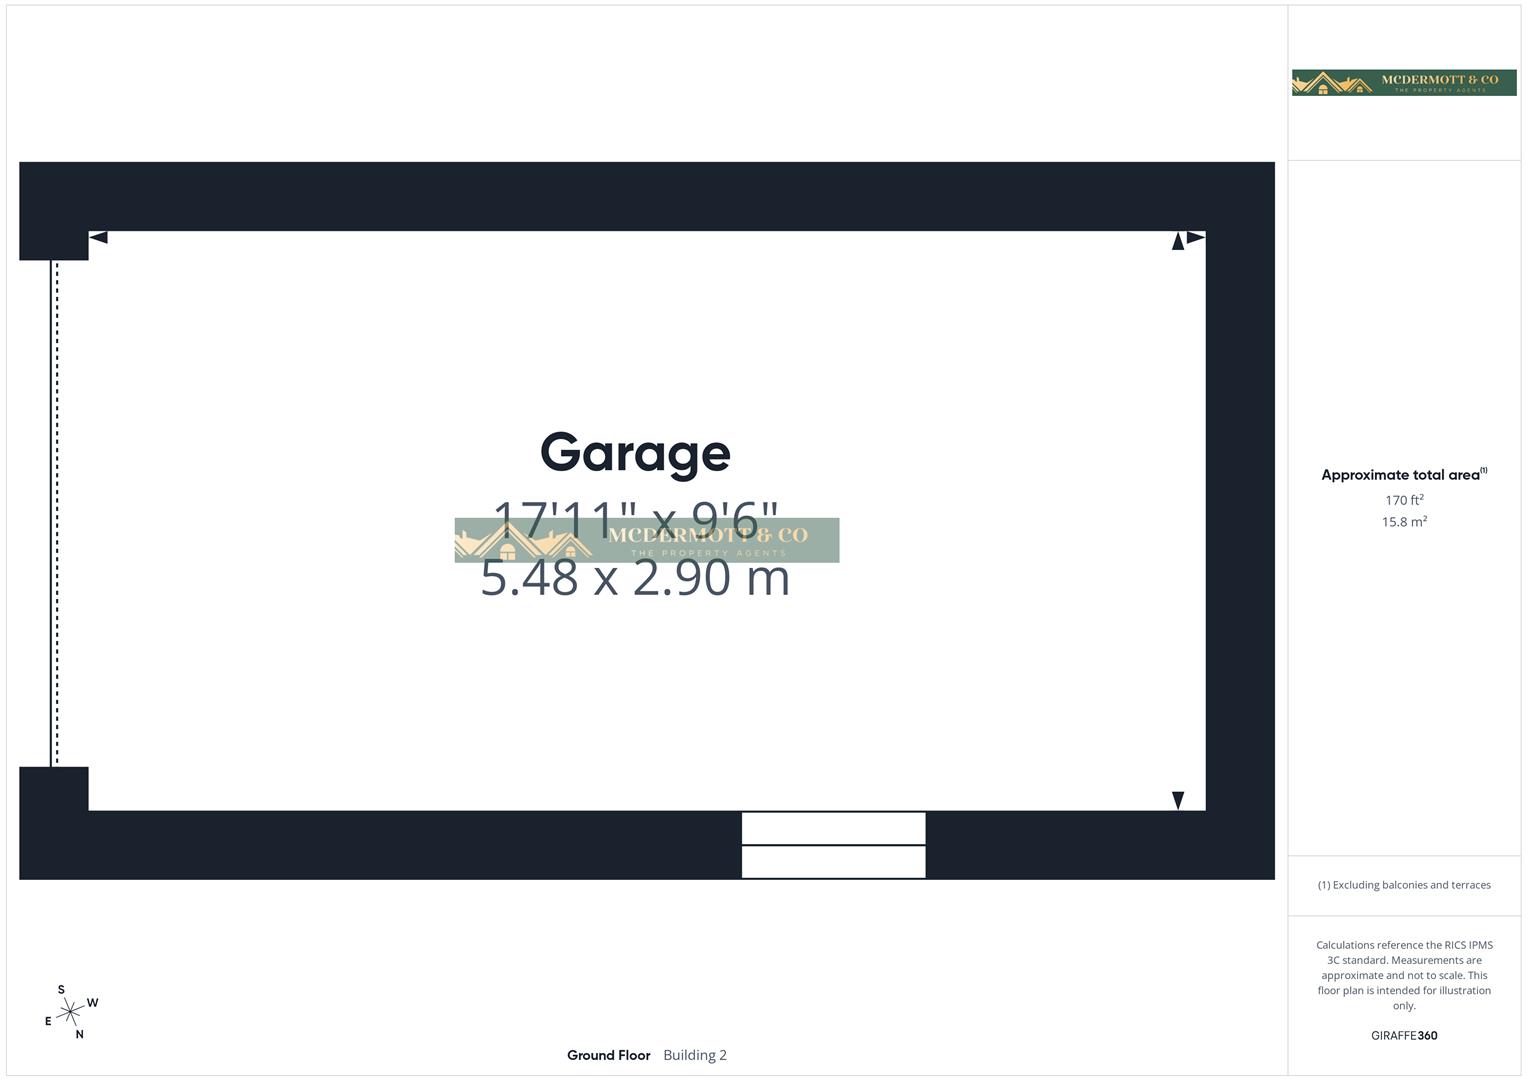Expand the Approximate total area section
Screen dimensions: 1527x1080
point(1402,473)
